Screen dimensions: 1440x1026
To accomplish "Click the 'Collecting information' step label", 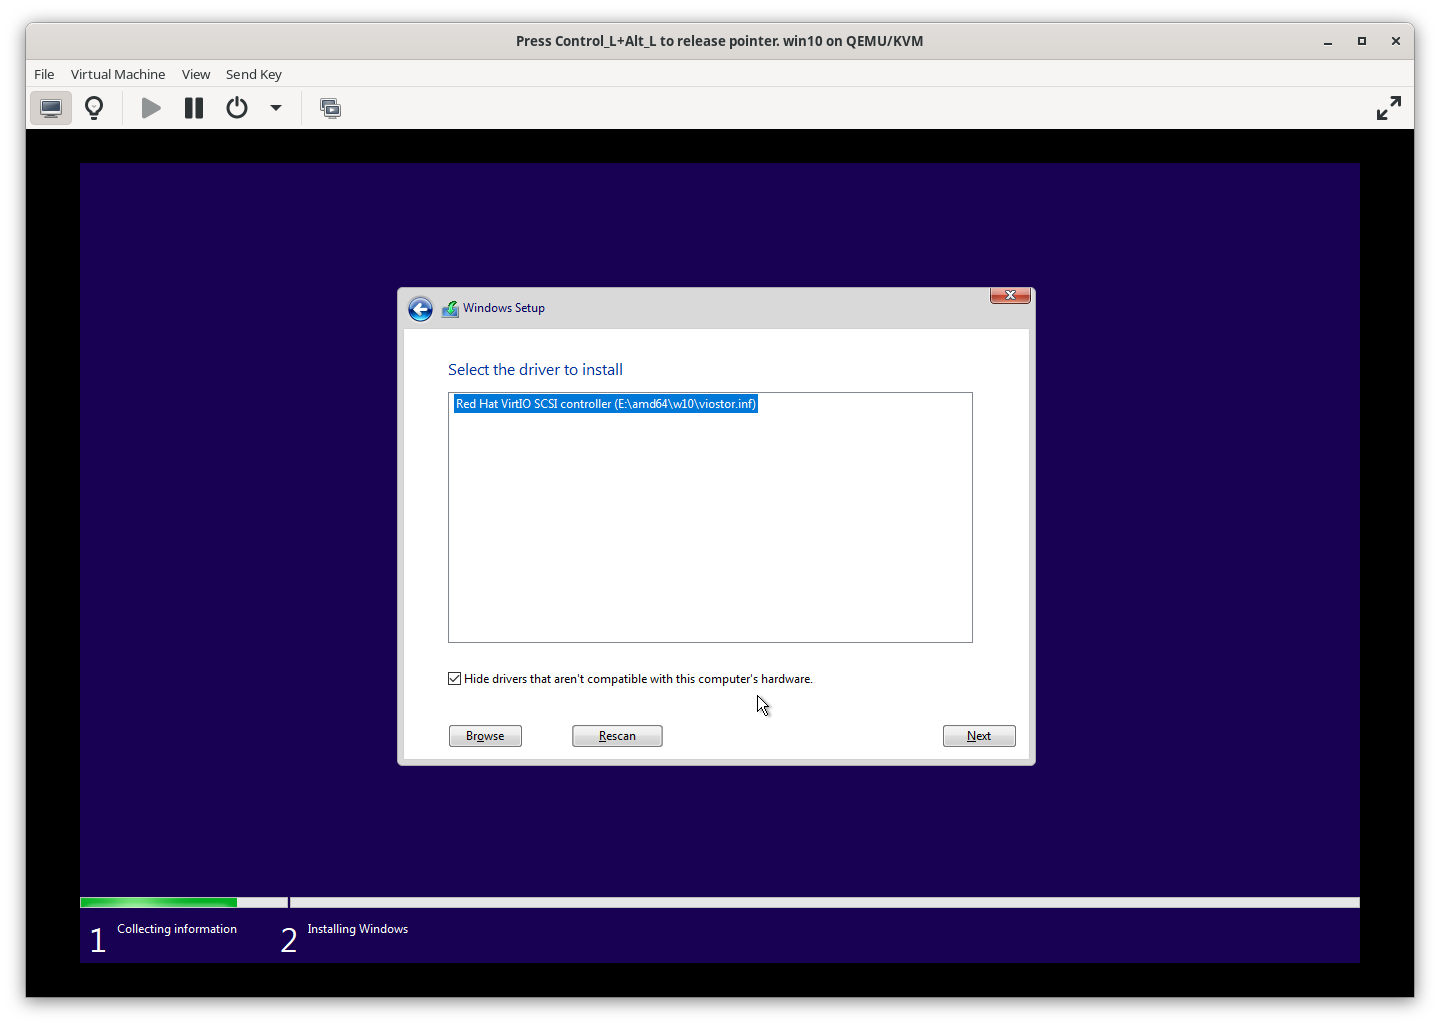I will click(177, 929).
